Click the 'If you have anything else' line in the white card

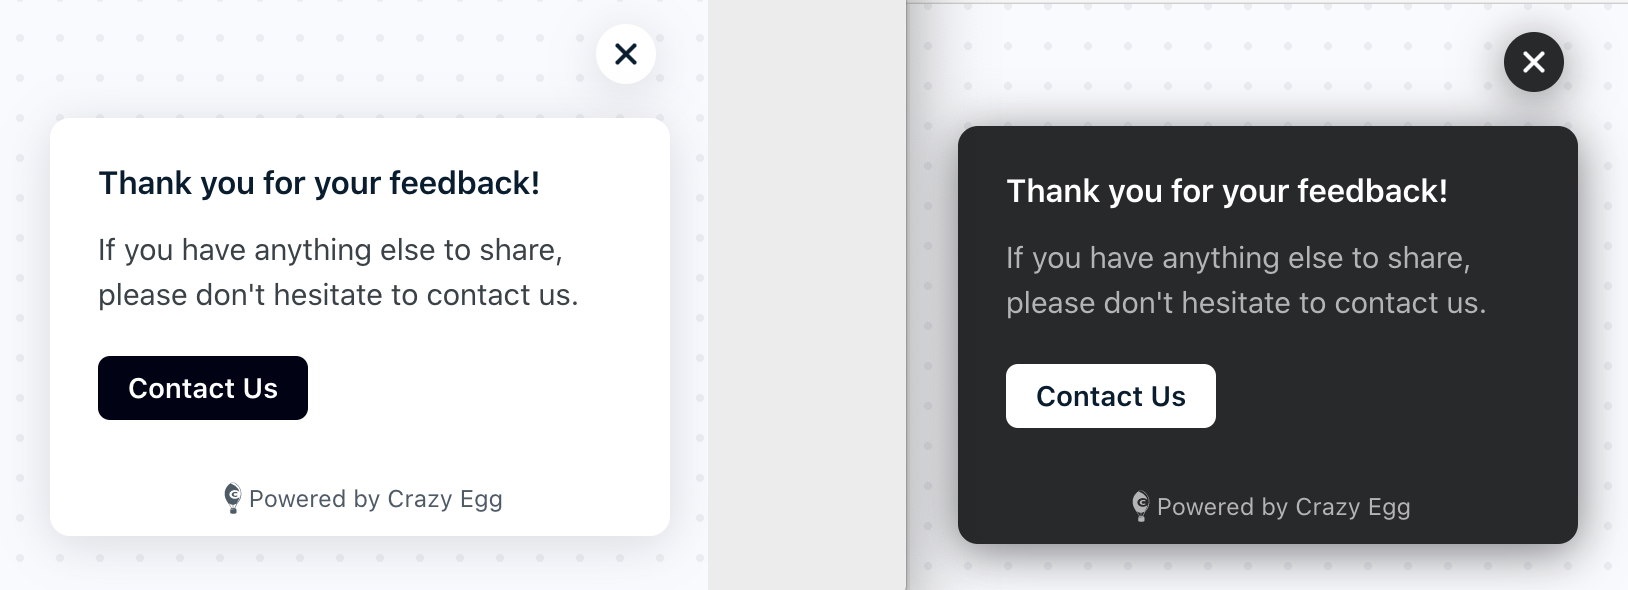(330, 250)
